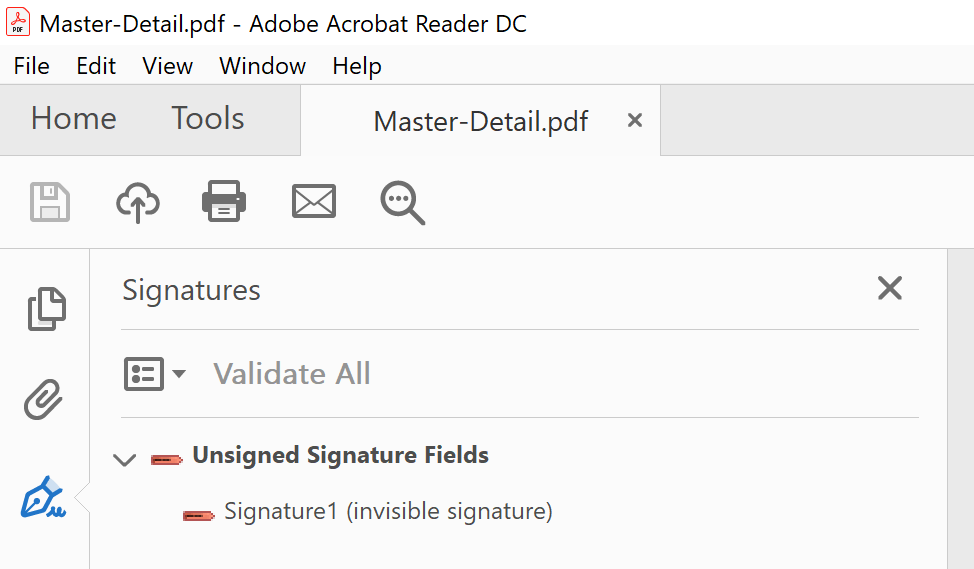974x569 pixels.
Task: Show the Attachments paperclip panel
Action: coord(44,402)
